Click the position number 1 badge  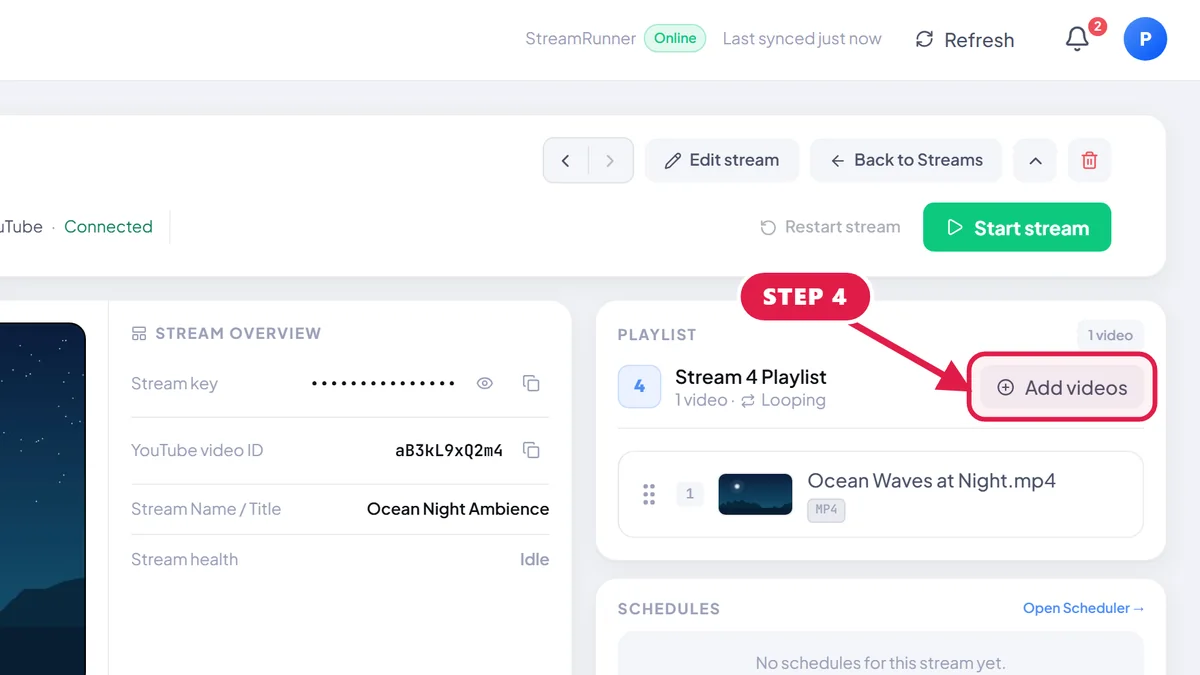(690, 494)
